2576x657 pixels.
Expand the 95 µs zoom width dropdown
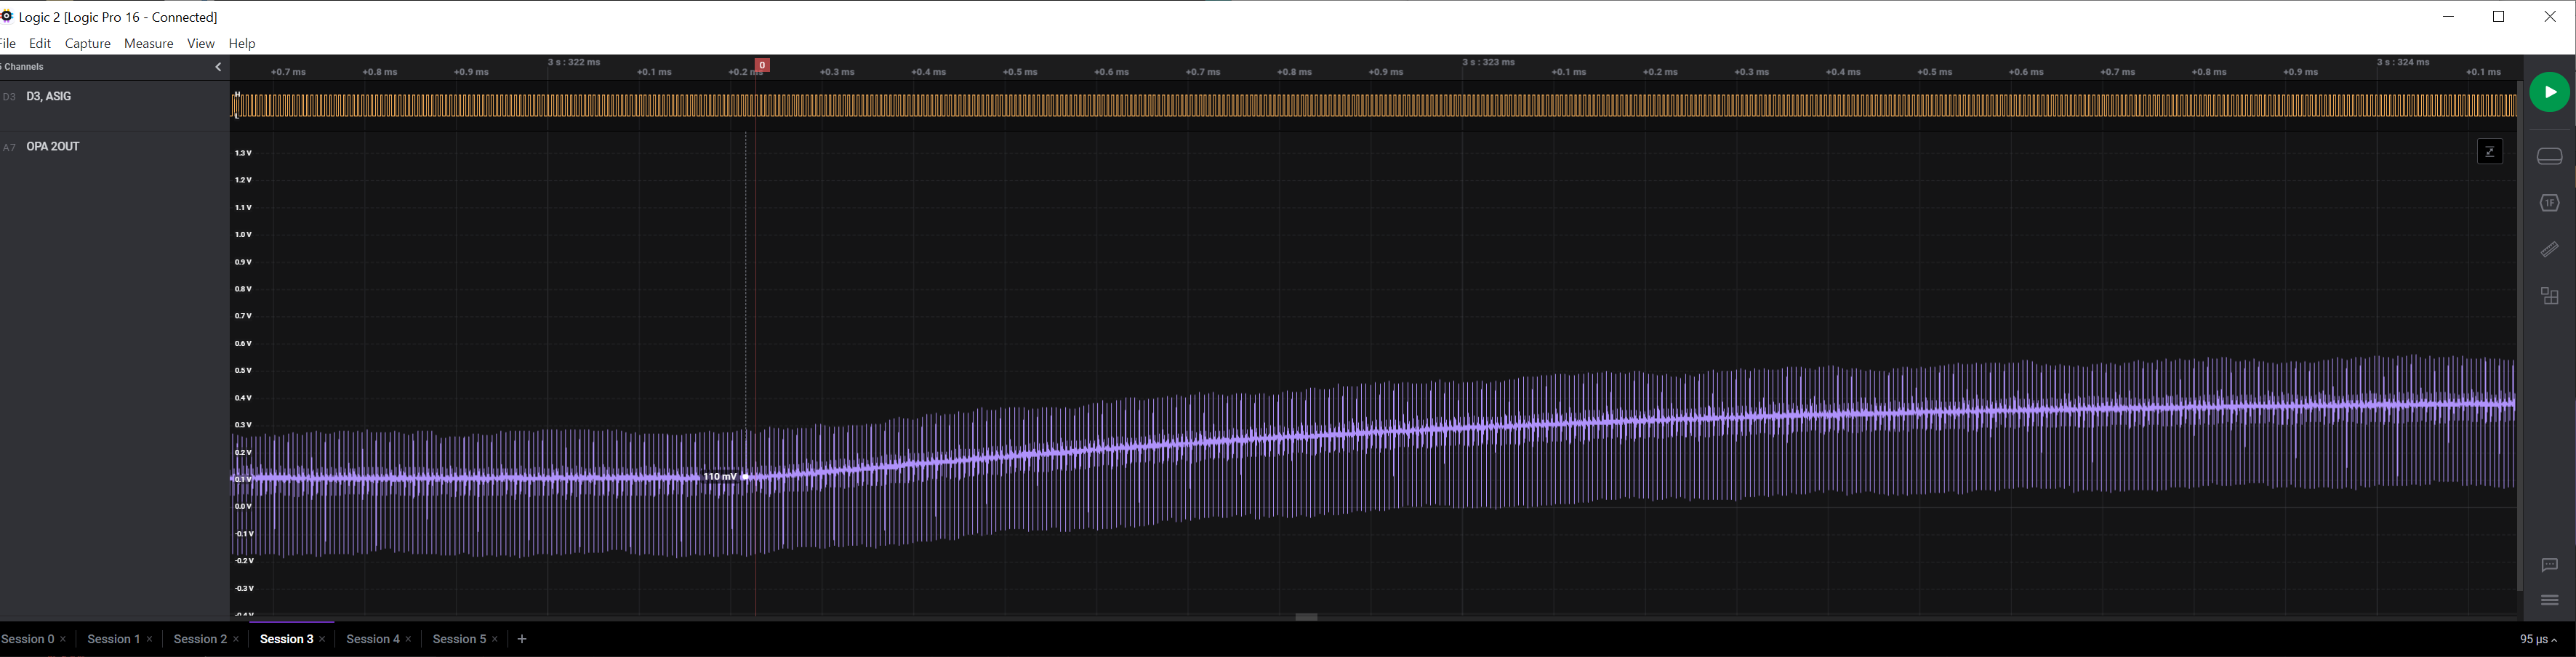point(2539,640)
